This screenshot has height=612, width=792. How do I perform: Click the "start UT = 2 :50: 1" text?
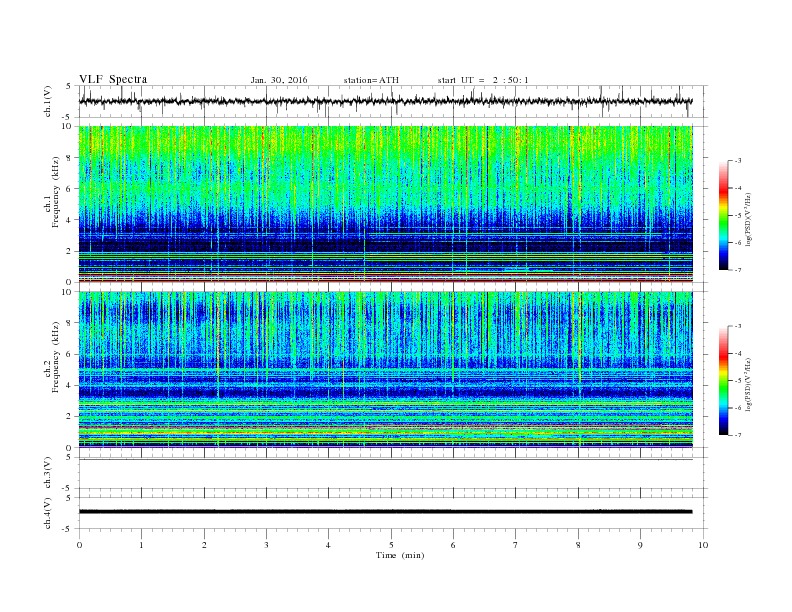[x=483, y=80]
